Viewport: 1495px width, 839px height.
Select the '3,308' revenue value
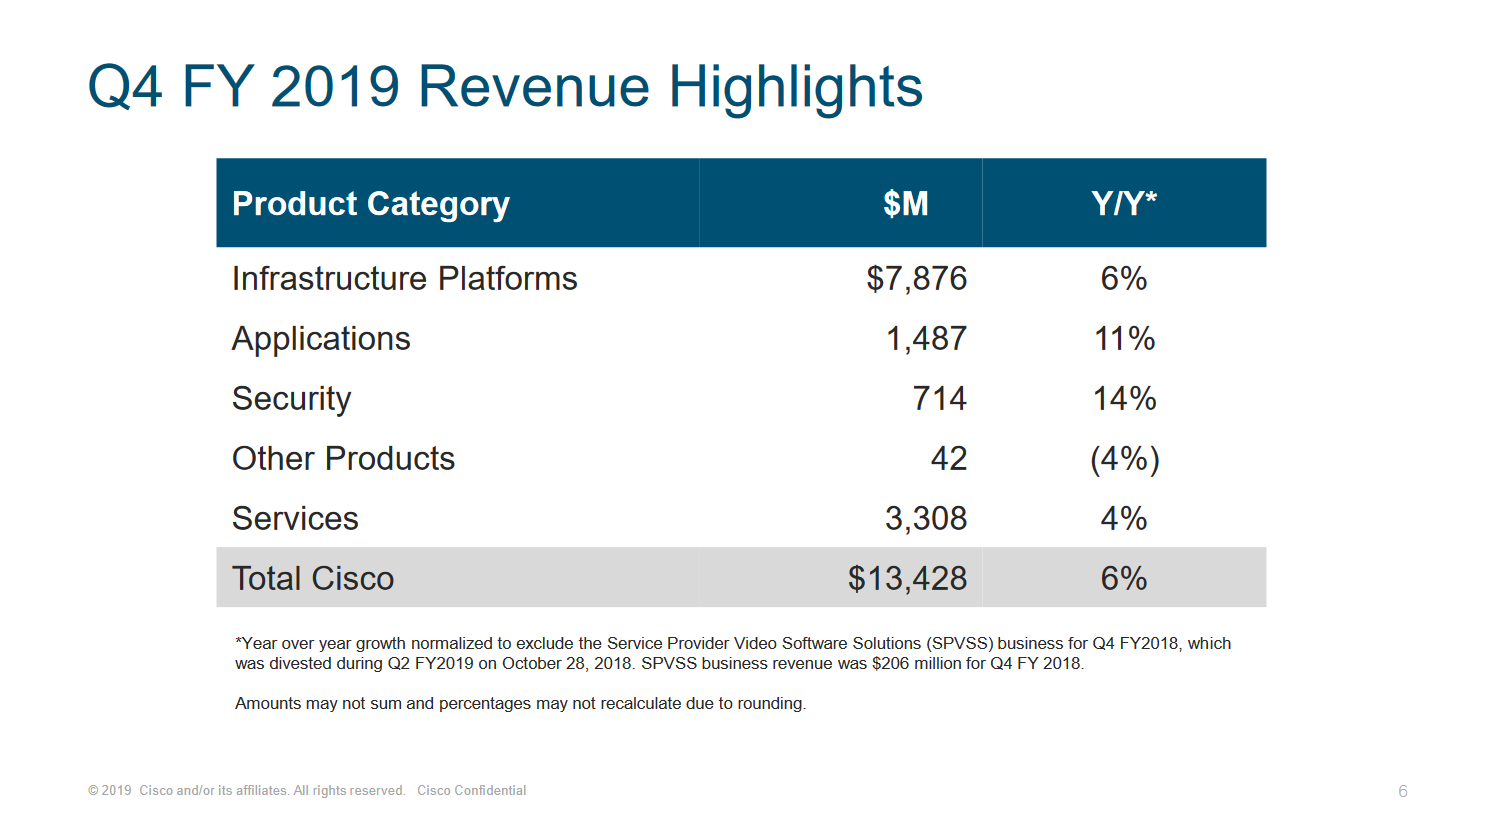(x=926, y=518)
